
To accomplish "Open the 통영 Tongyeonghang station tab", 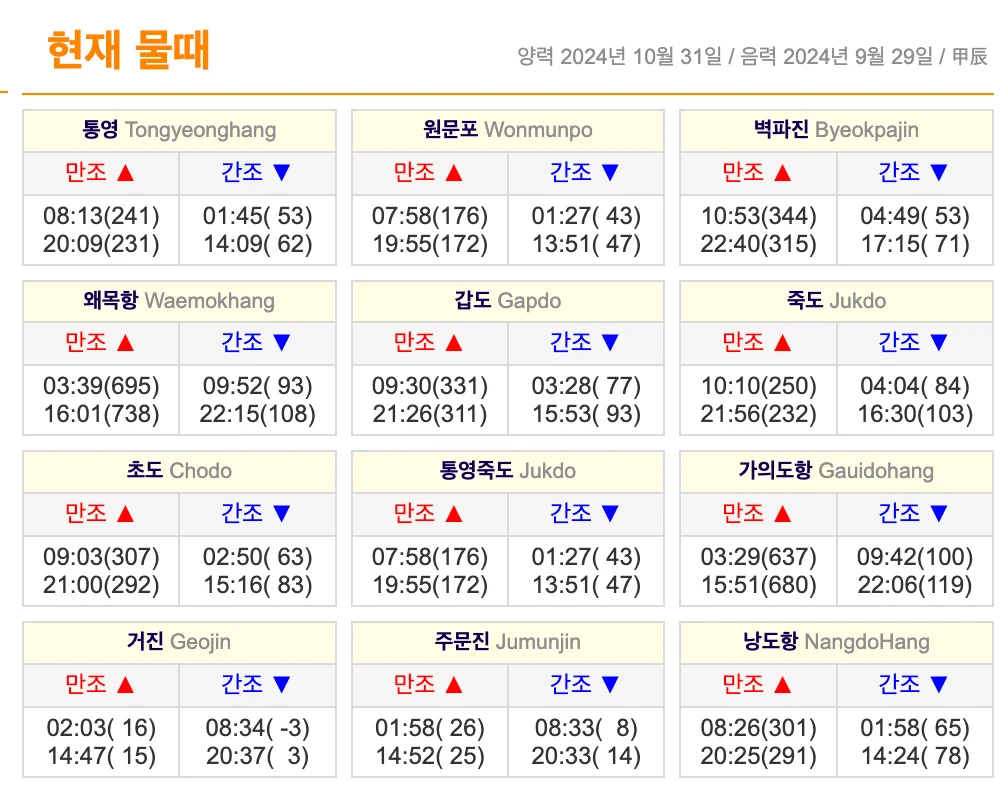I will pyautogui.click(x=179, y=131).
